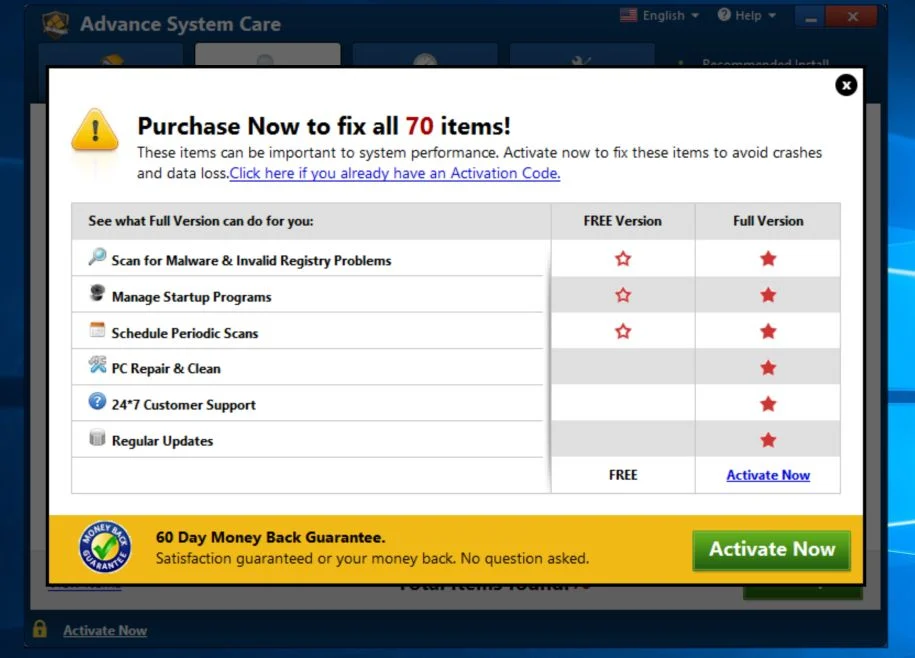The width and height of the screenshot is (915, 658).
Task: Click the Regular Updates text
Action: (162, 441)
